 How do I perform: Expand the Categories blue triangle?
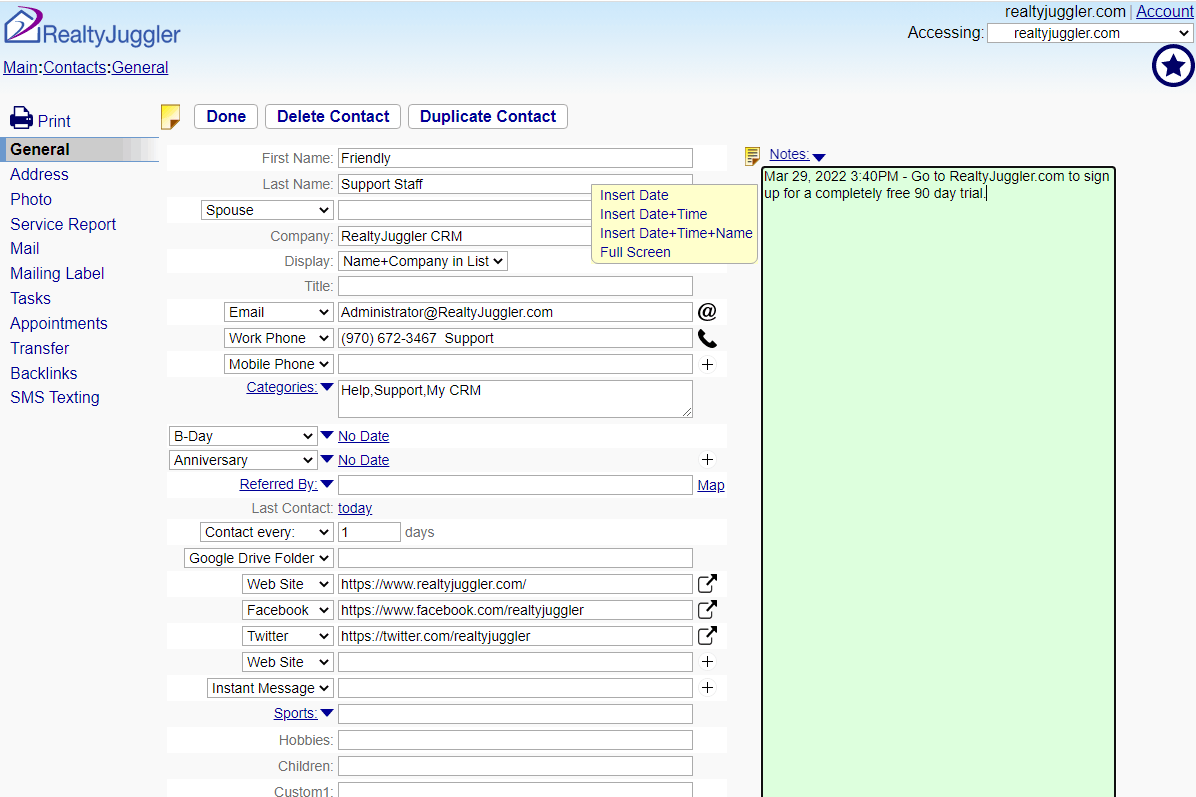tap(326, 387)
